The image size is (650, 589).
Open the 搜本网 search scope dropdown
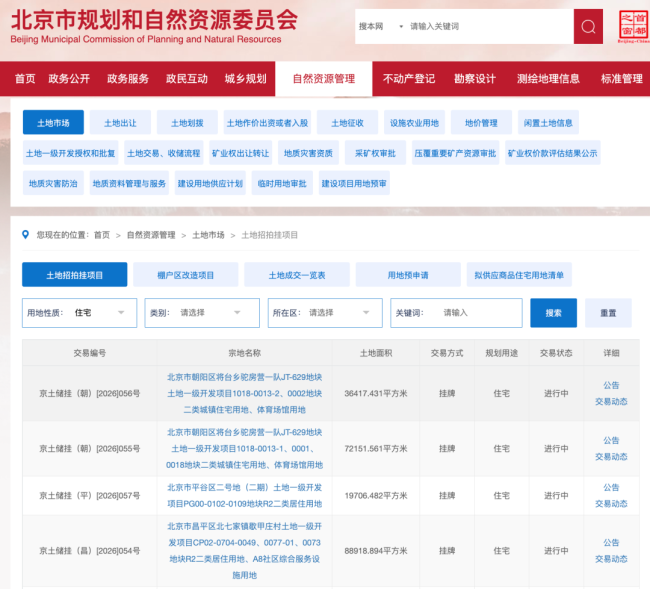point(381,27)
